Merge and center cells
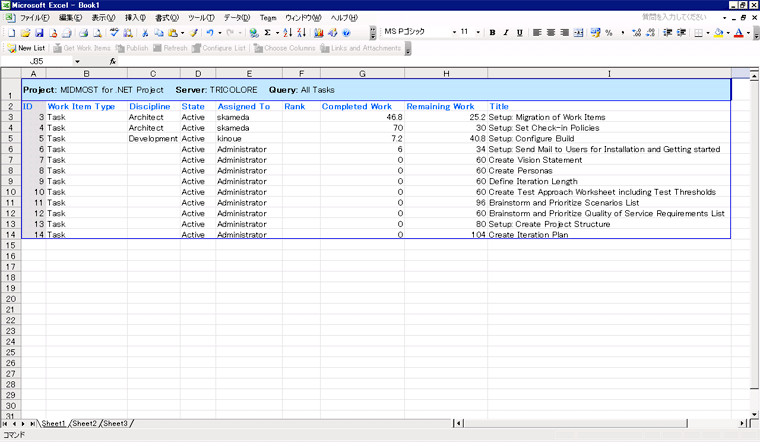 coord(578,32)
